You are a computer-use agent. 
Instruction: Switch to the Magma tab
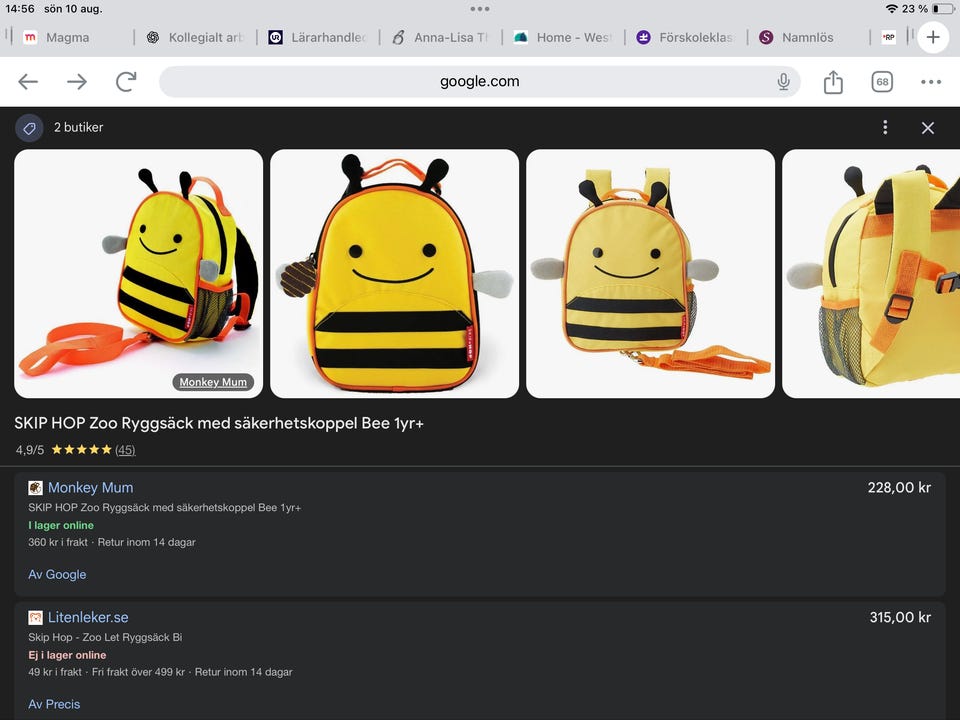point(69,37)
